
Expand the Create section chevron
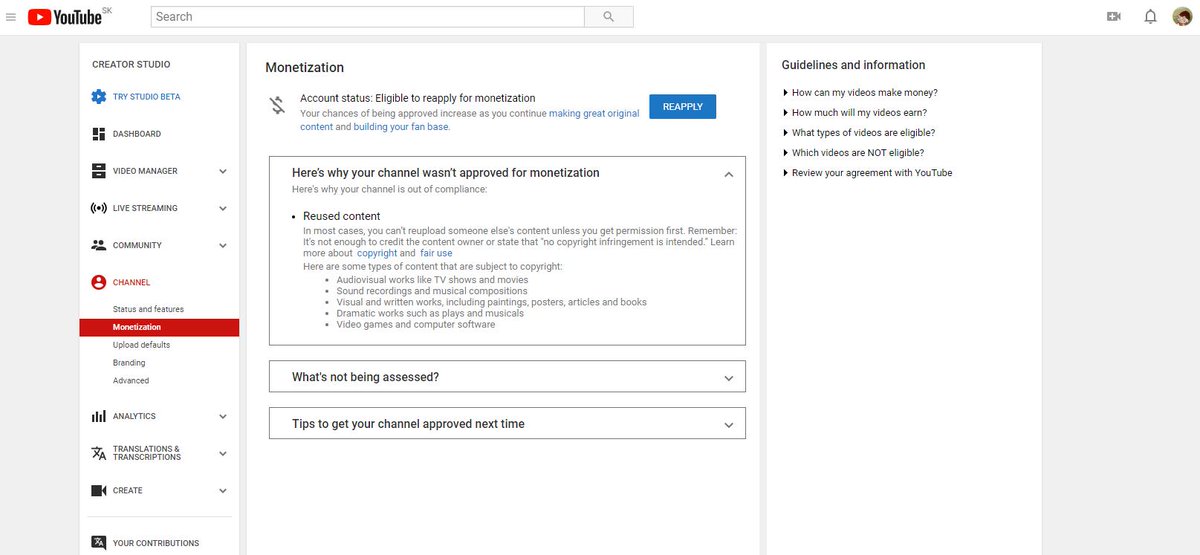pos(223,491)
